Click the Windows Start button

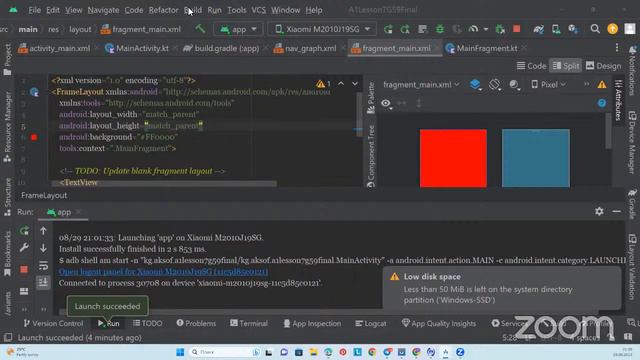(x=180, y=352)
